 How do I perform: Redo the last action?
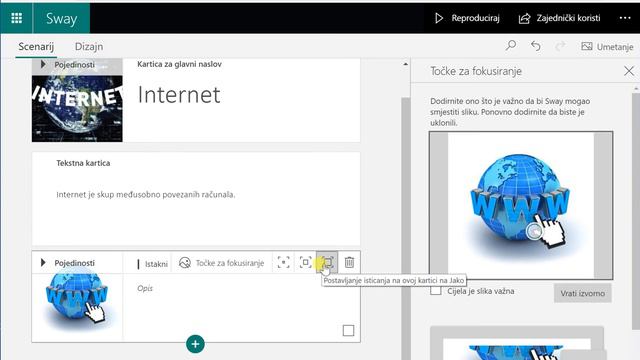coord(560,46)
